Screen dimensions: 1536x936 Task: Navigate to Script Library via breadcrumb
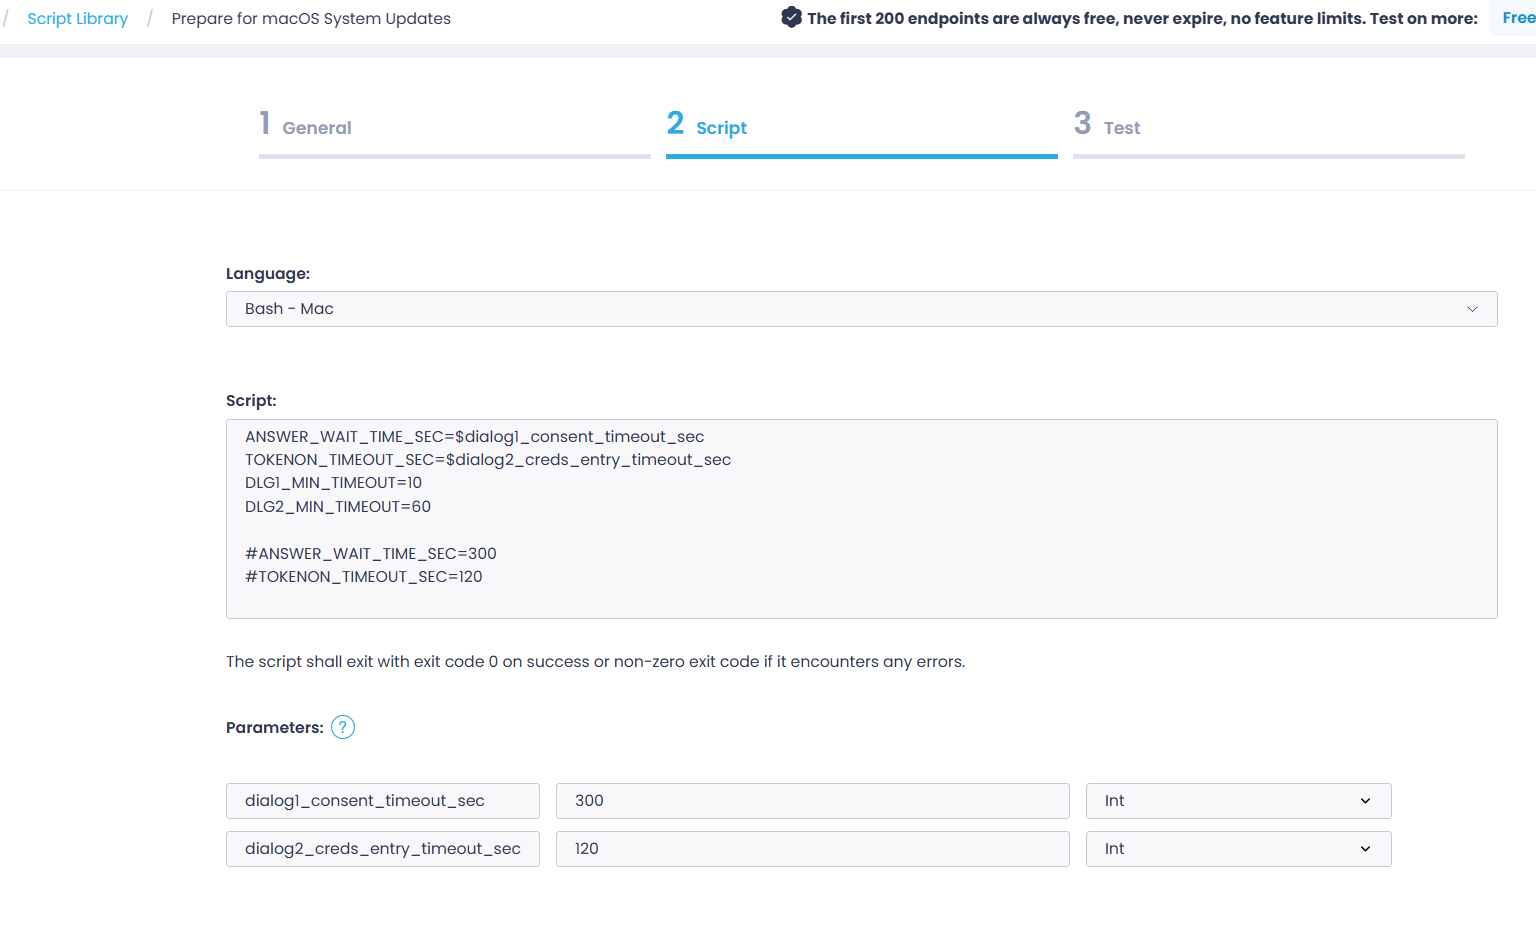click(77, 18)
